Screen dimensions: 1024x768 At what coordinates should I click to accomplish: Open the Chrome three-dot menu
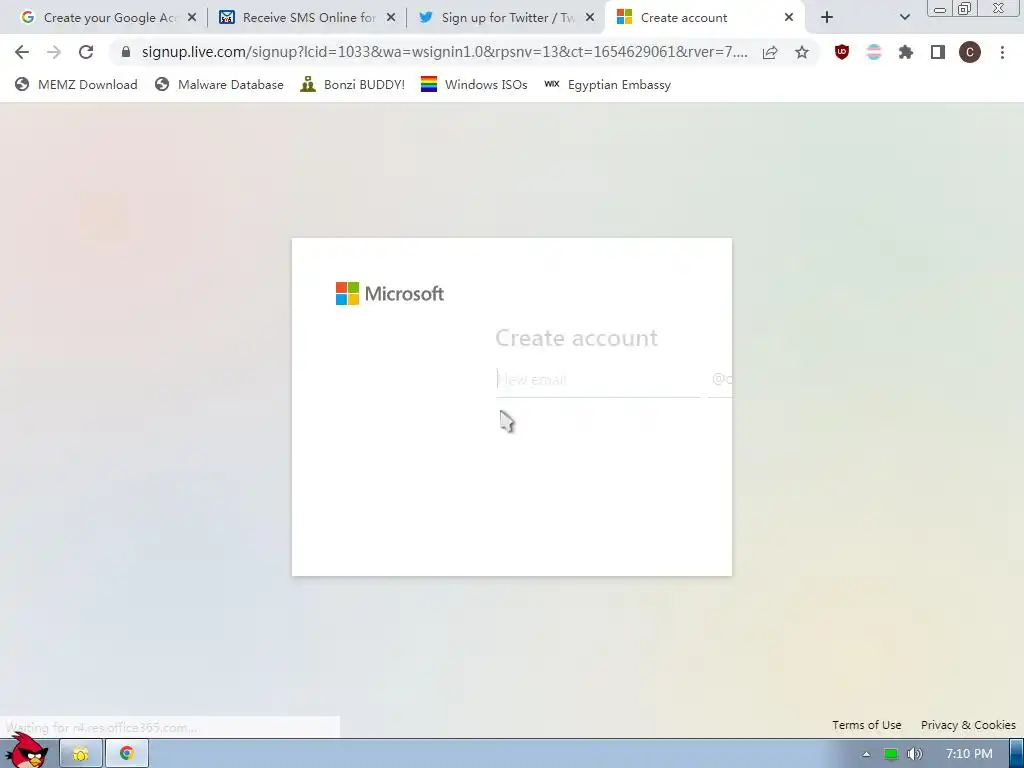click(x=1002, y=52)
